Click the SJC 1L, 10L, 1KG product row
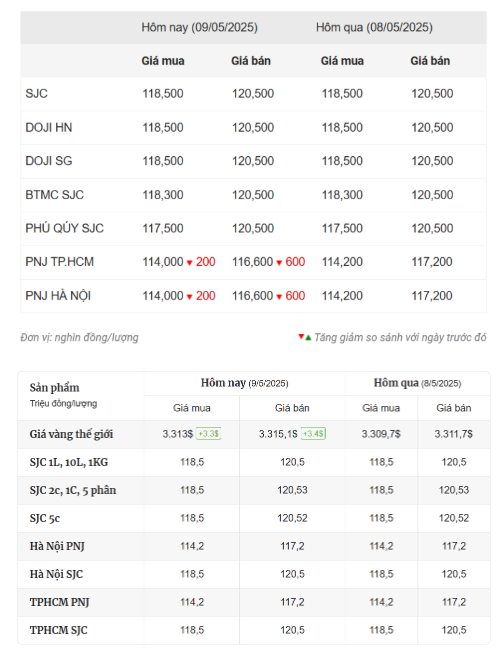The height and width of the screenshot is (661, 504). tap(254, 462)
